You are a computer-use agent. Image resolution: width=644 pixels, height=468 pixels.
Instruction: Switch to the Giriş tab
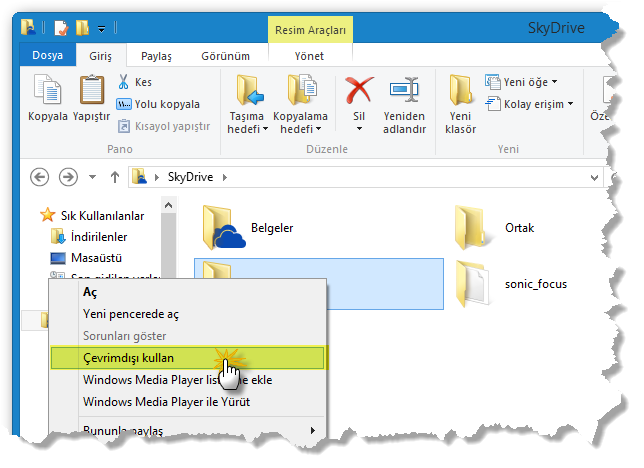(x=101, y=56)
